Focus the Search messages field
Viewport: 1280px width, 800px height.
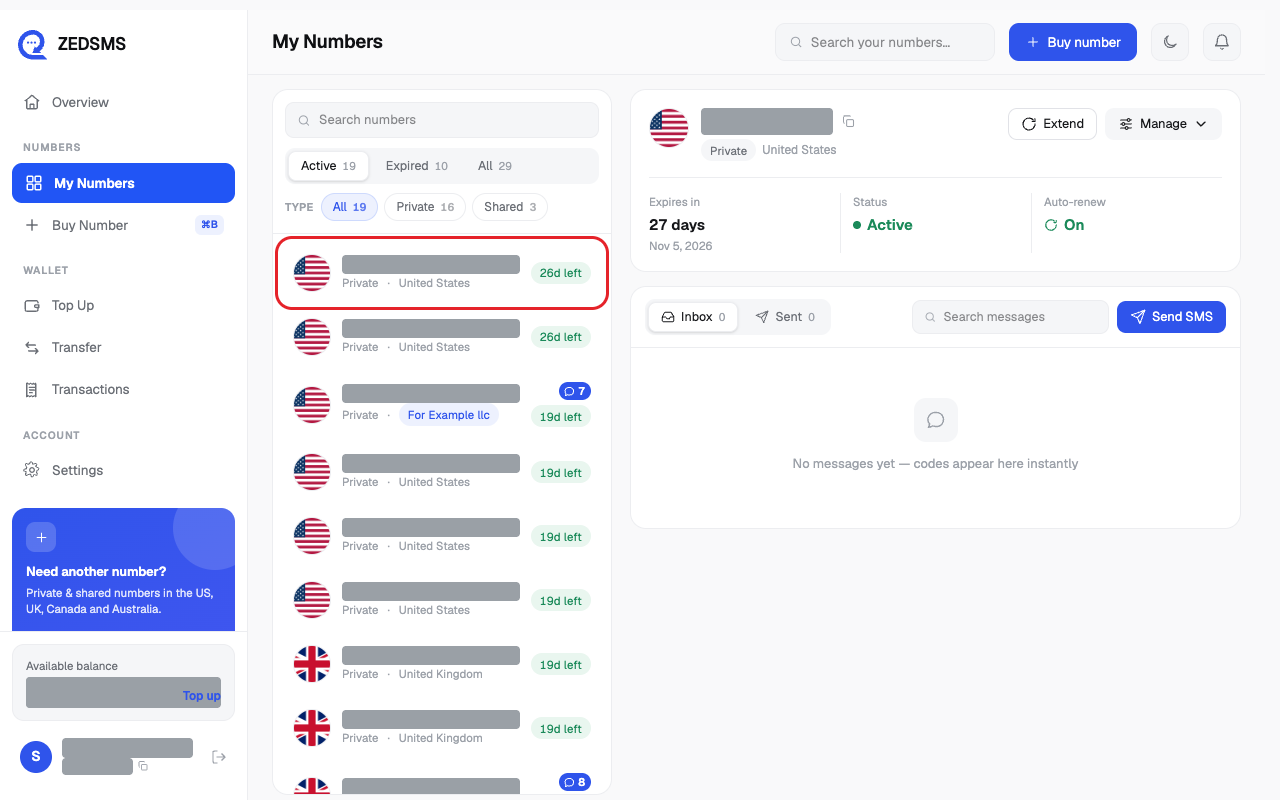(1010, 317)
